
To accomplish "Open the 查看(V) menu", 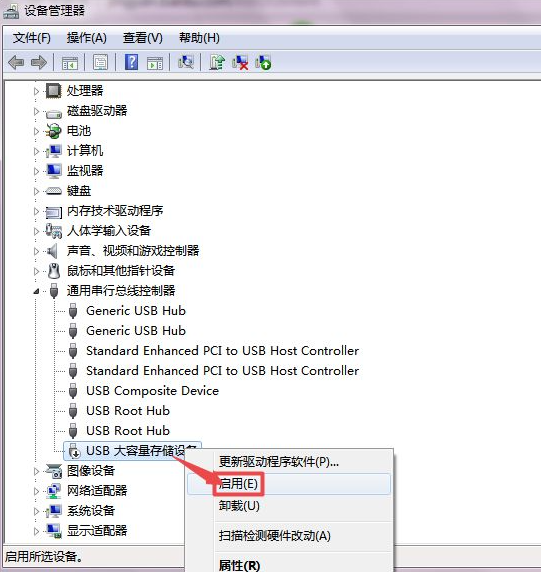I will point(143,38).
